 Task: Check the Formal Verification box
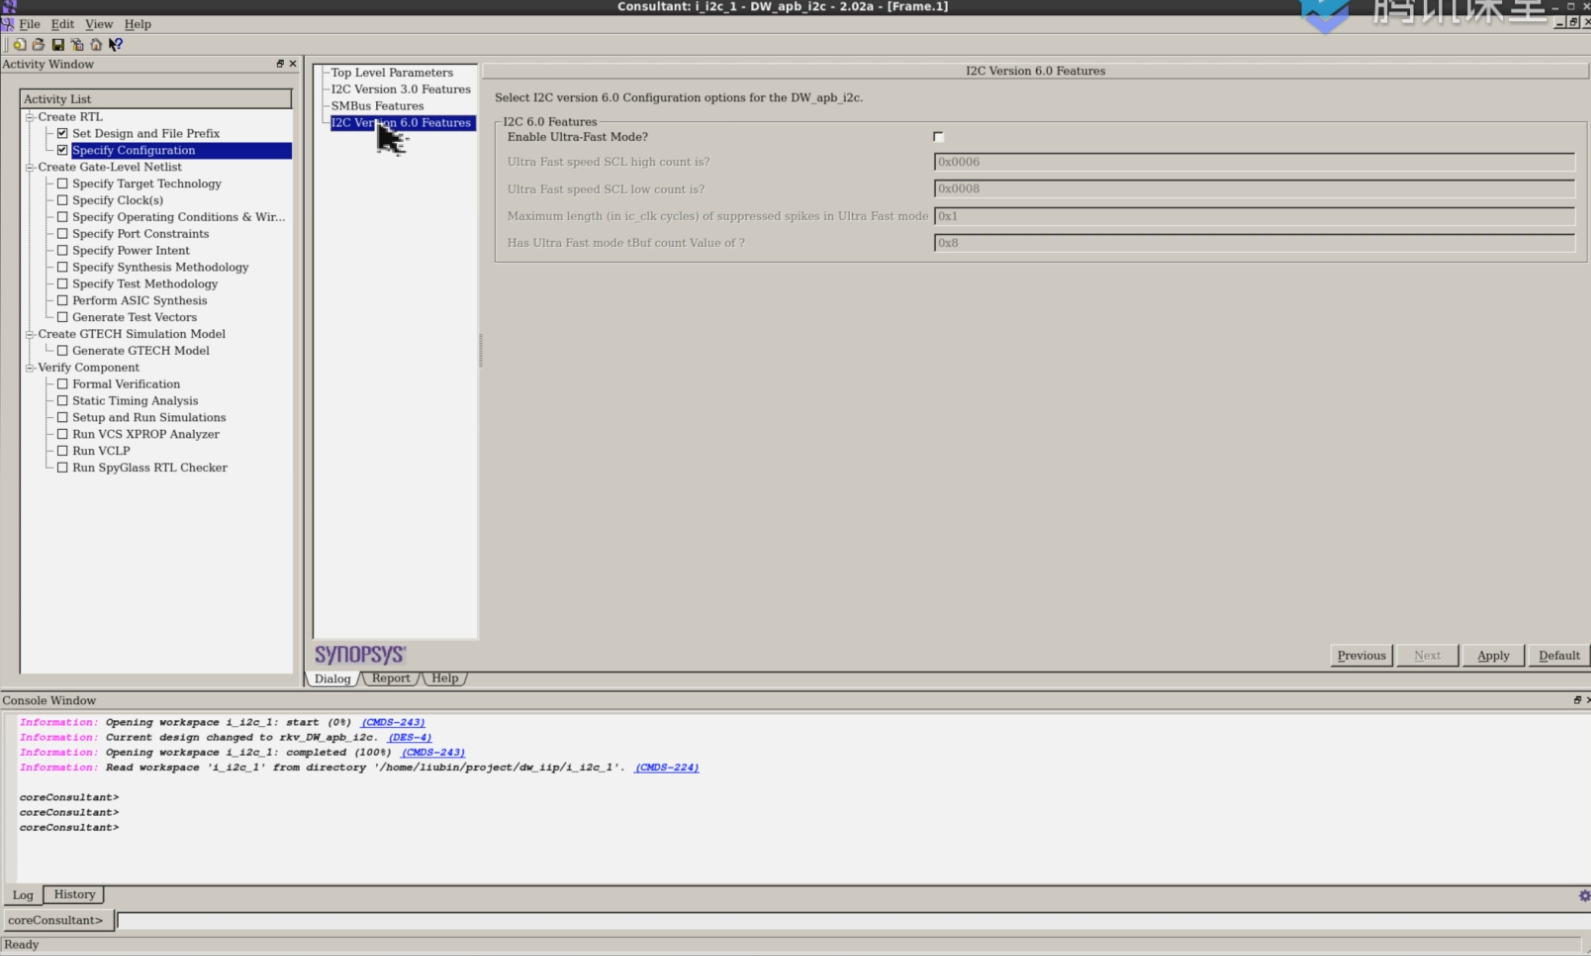pyautogui.click(x=63, y=384)
